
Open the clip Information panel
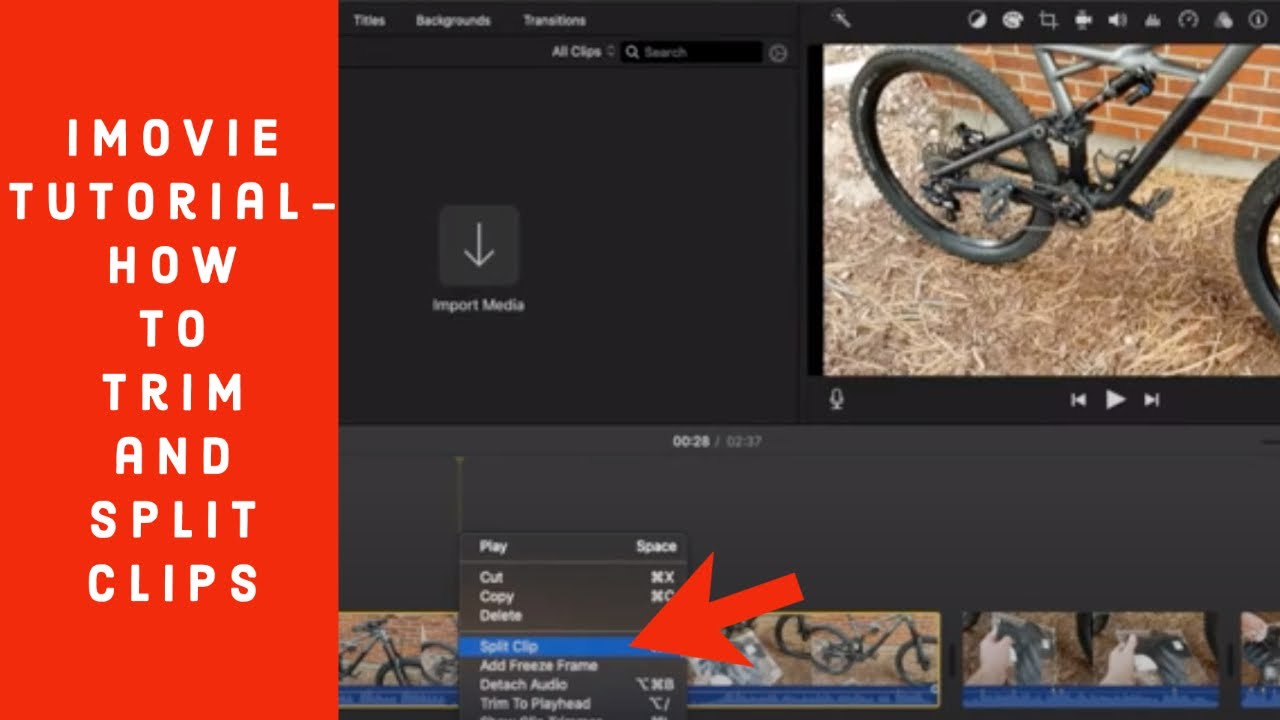[x=1257, y=19]
